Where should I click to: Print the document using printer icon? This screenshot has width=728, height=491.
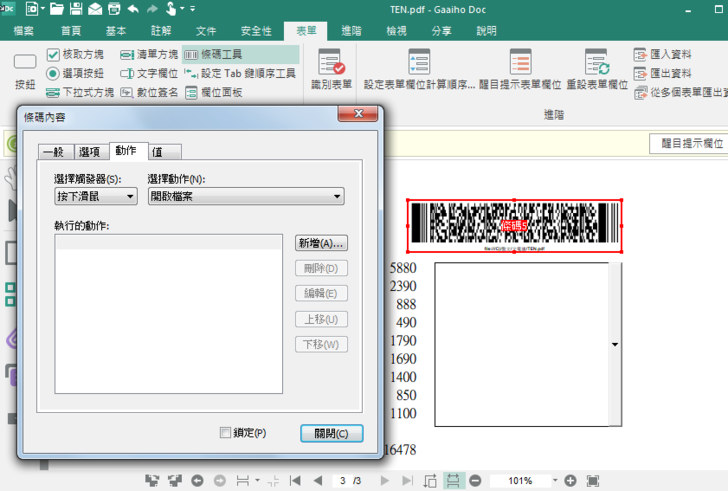click(x=114, y=9)
